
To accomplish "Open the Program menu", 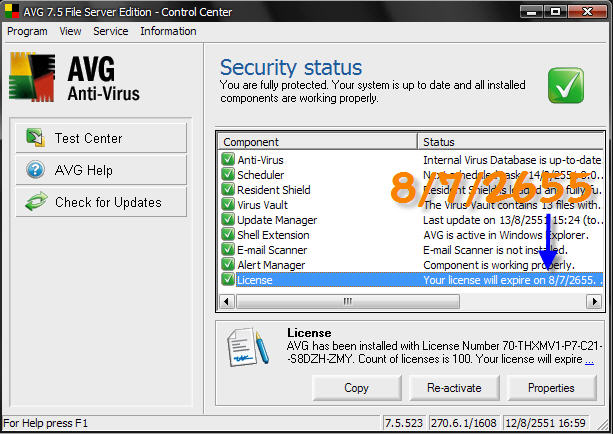I will [27, 31].
